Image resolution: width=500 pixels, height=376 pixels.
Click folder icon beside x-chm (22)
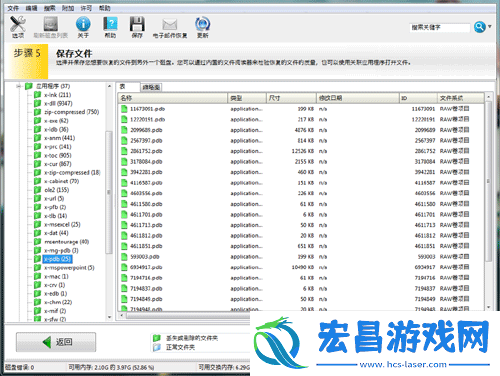pos(38,302)
